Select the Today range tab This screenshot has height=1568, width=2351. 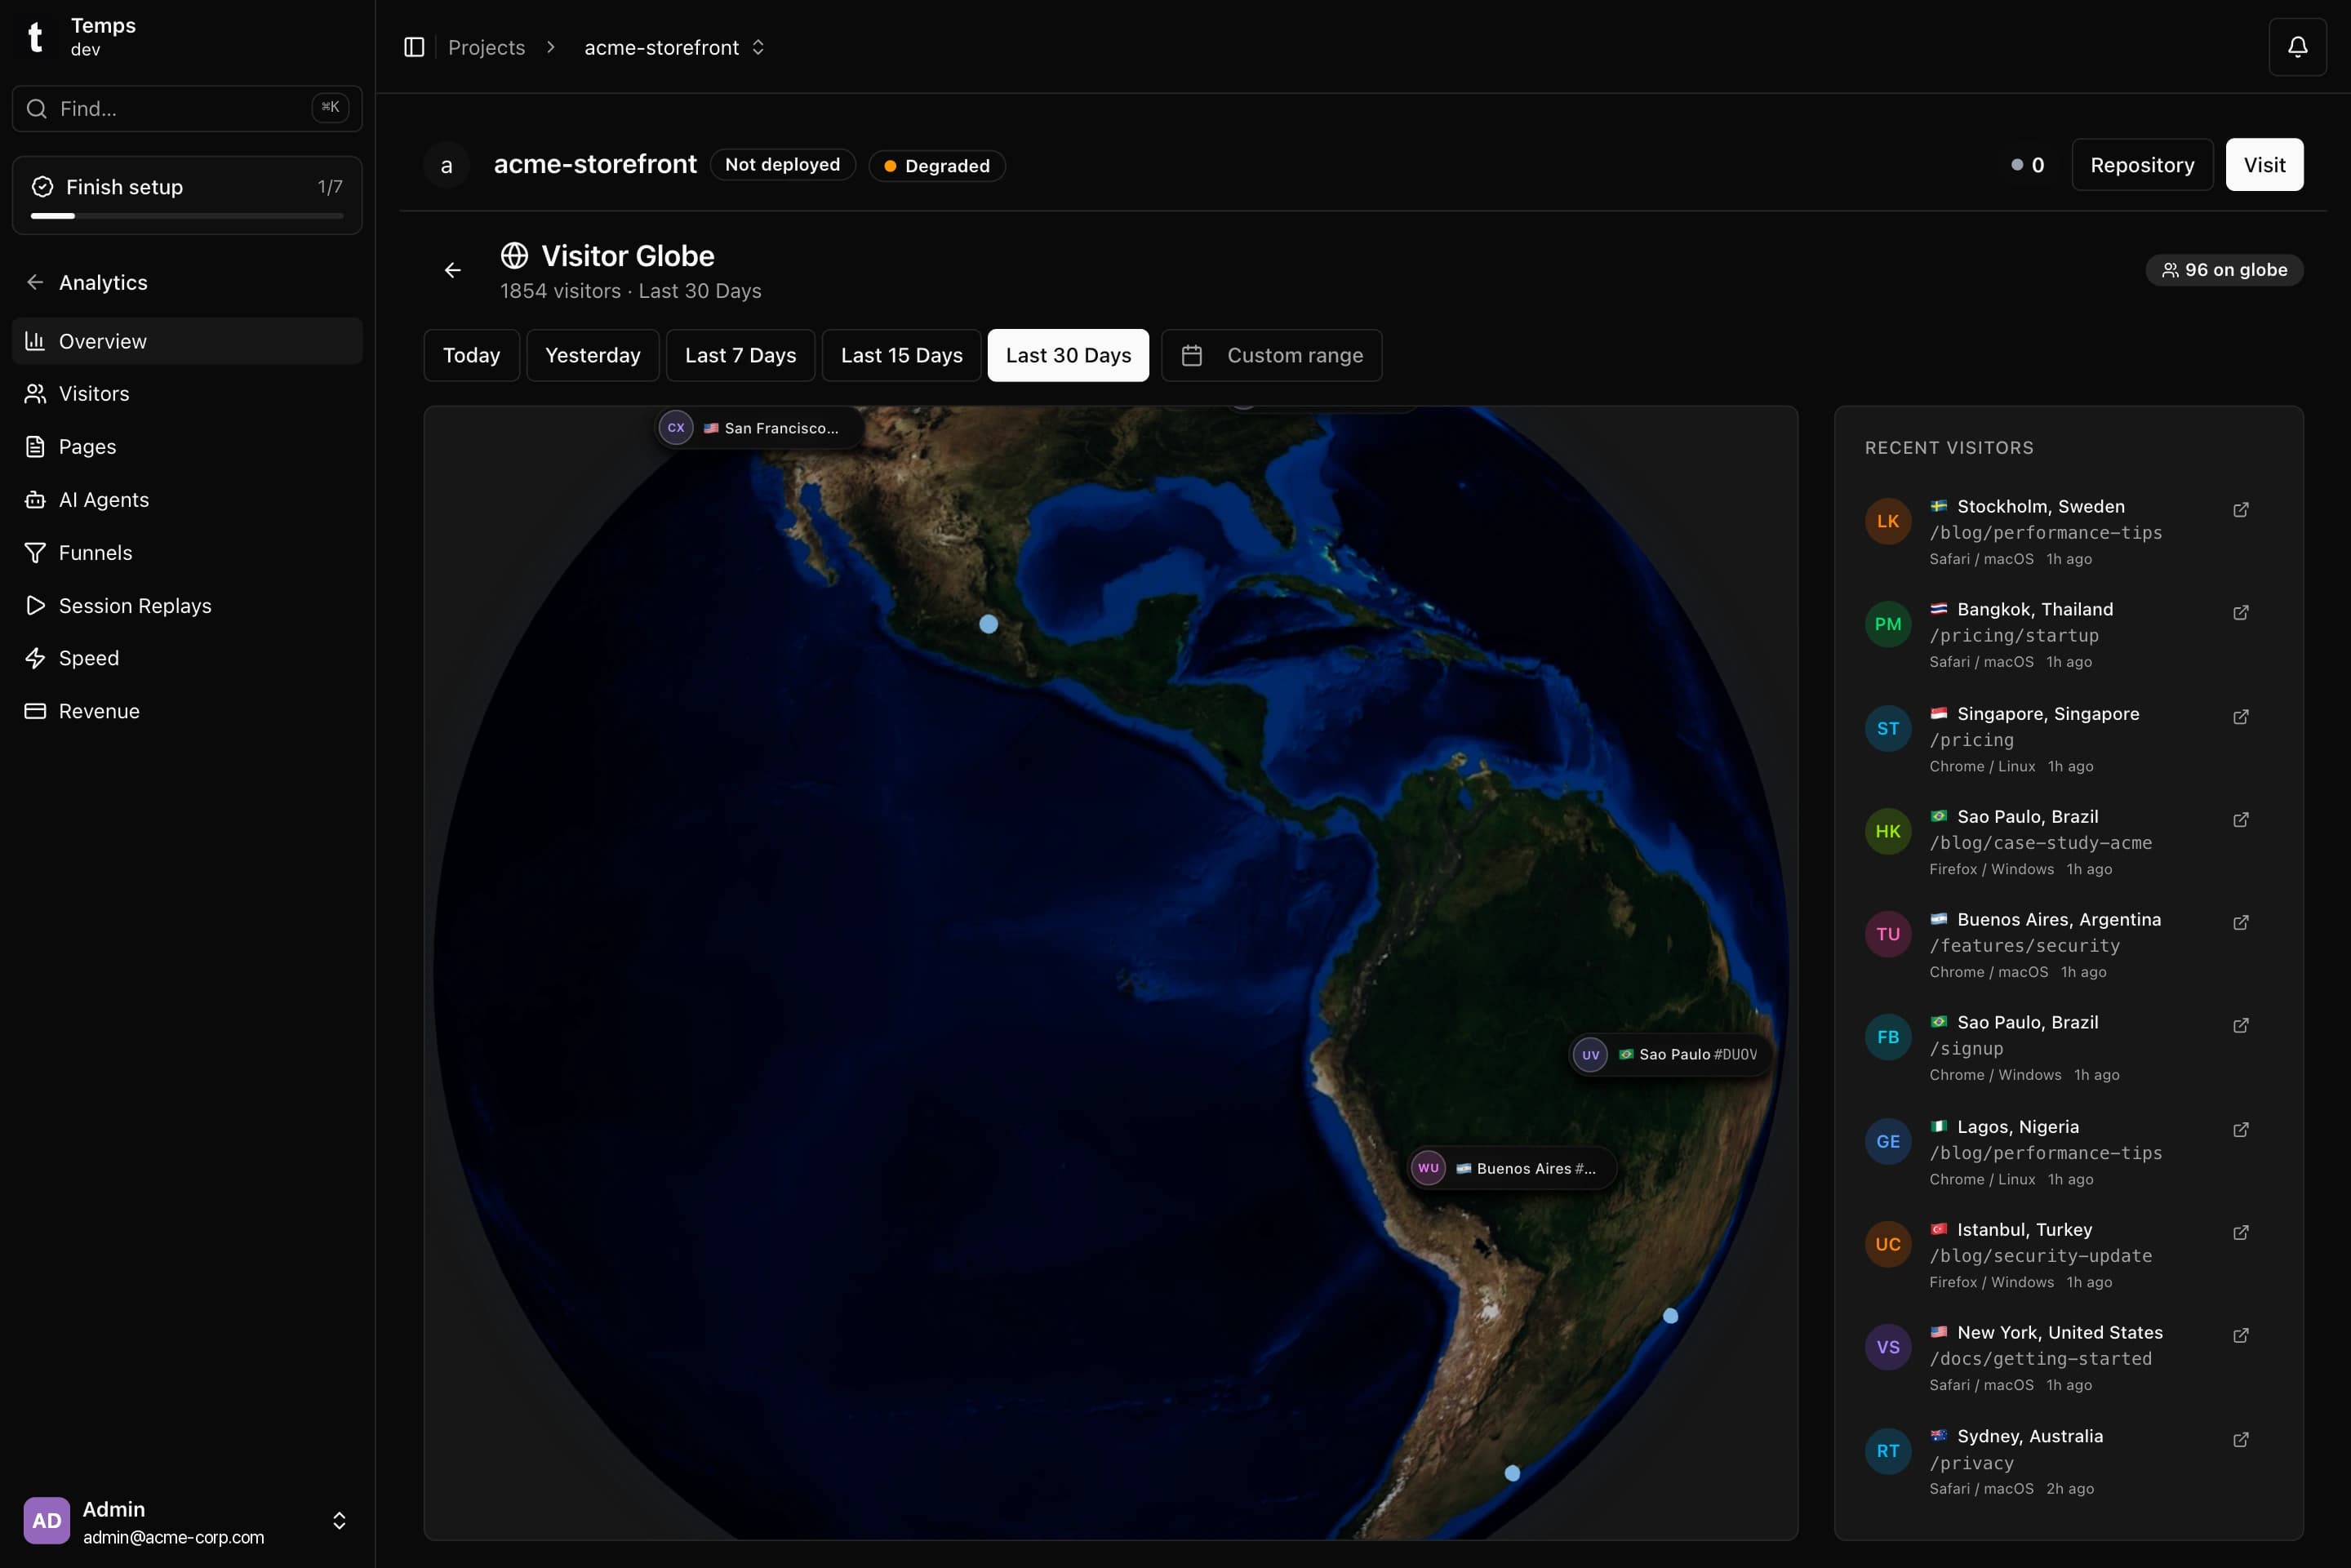coord(471,355)
